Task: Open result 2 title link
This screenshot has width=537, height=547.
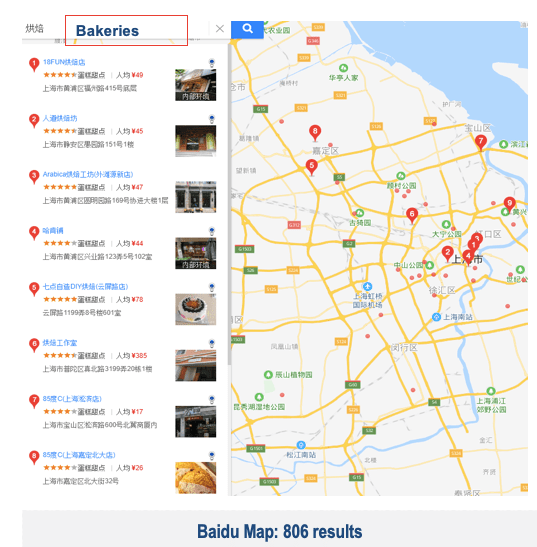Action: [60, 118]
